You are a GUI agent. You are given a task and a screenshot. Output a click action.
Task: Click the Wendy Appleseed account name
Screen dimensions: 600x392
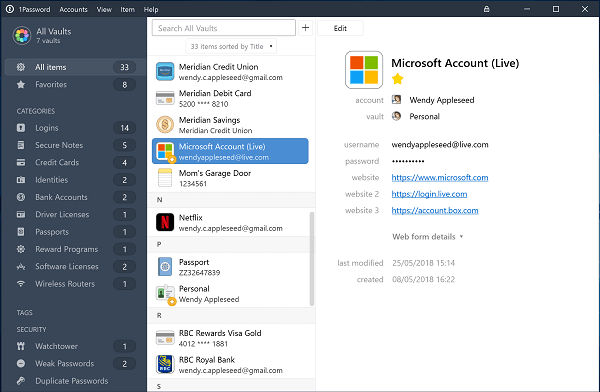point(442,100)
